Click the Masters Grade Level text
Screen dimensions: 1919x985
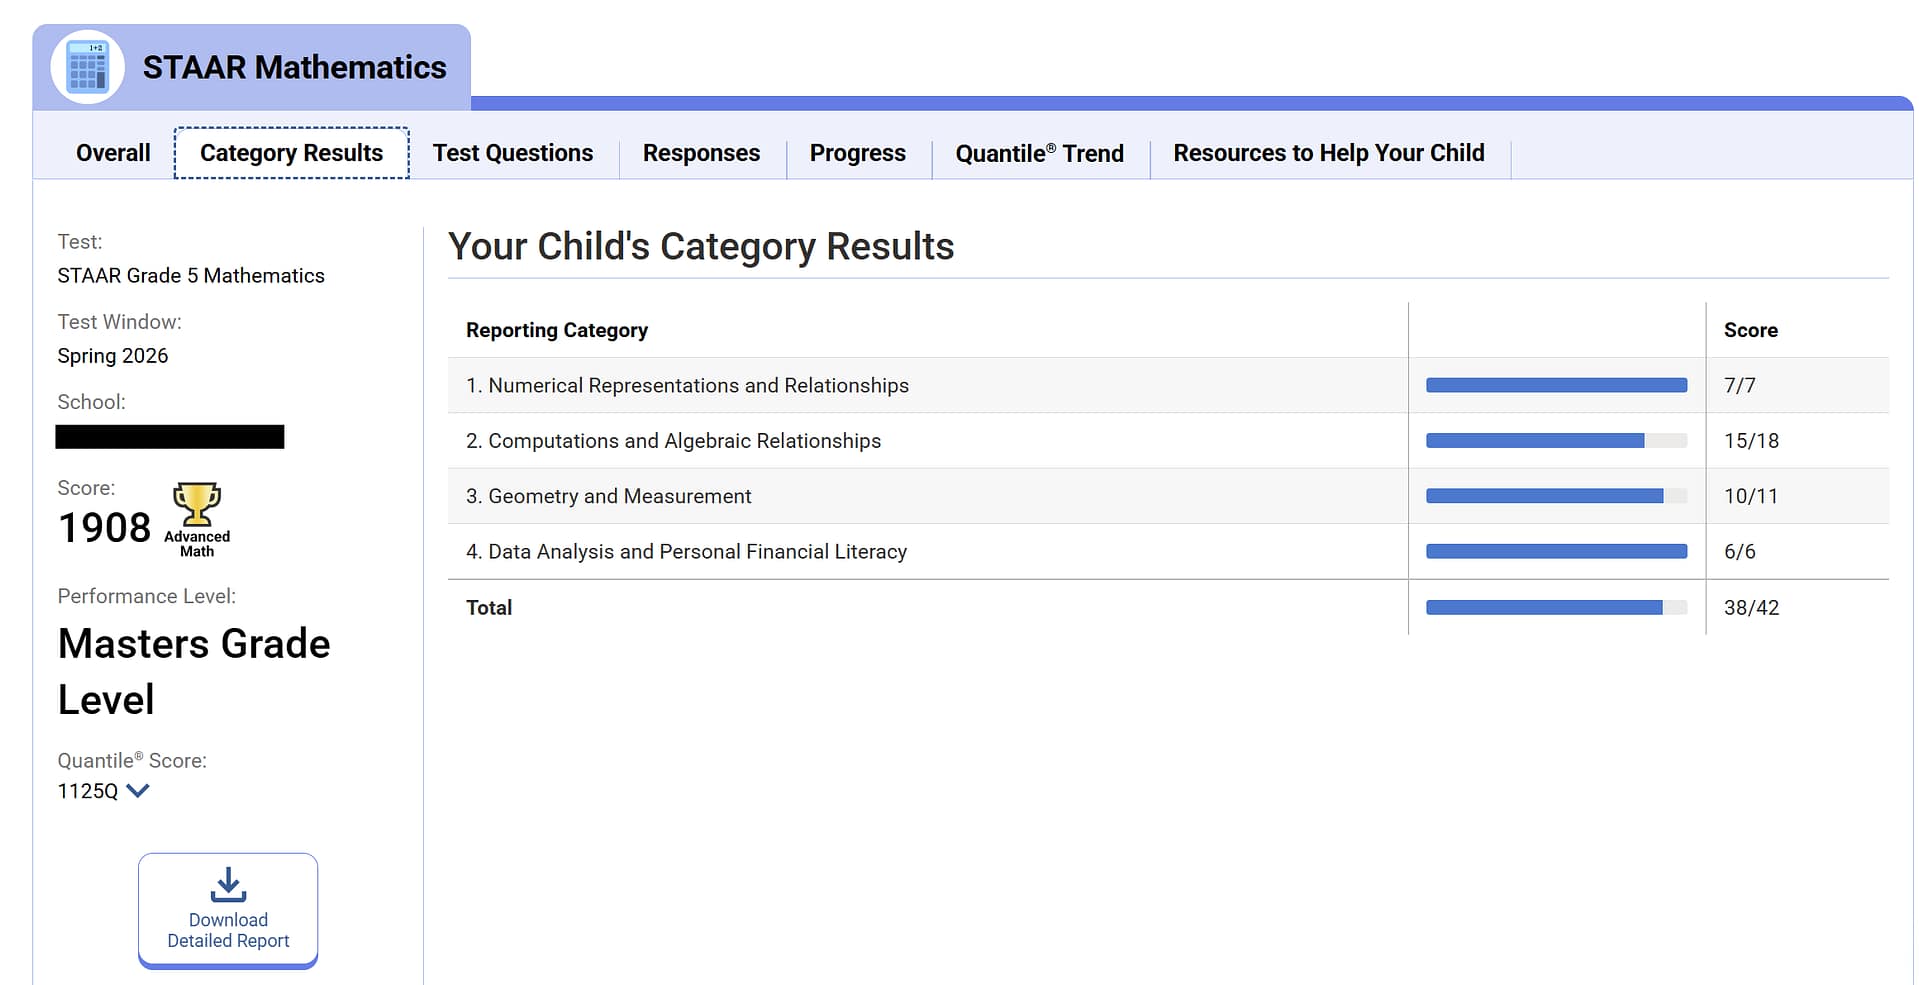click(x=194, y=671)
